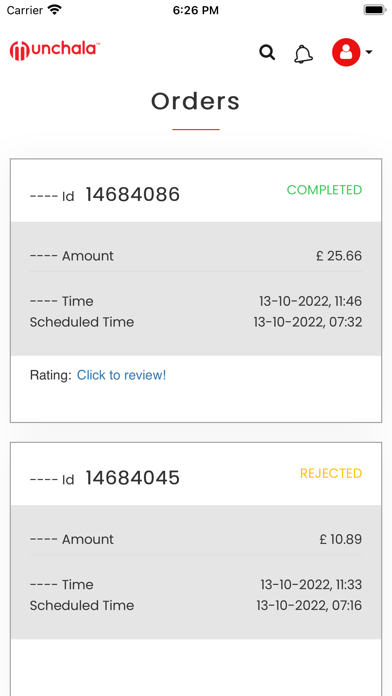
Task: Check the Wi-Fi status icon
Action: click(55, 10)
